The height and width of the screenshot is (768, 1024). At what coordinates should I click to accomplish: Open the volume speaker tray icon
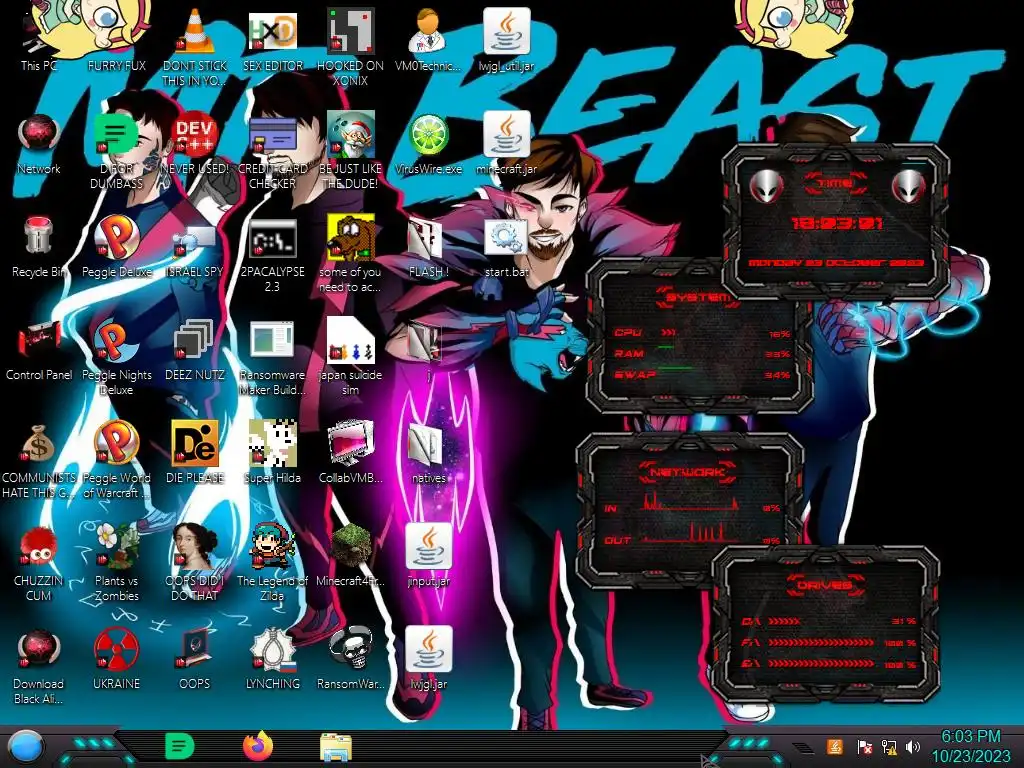coord(912,746)
